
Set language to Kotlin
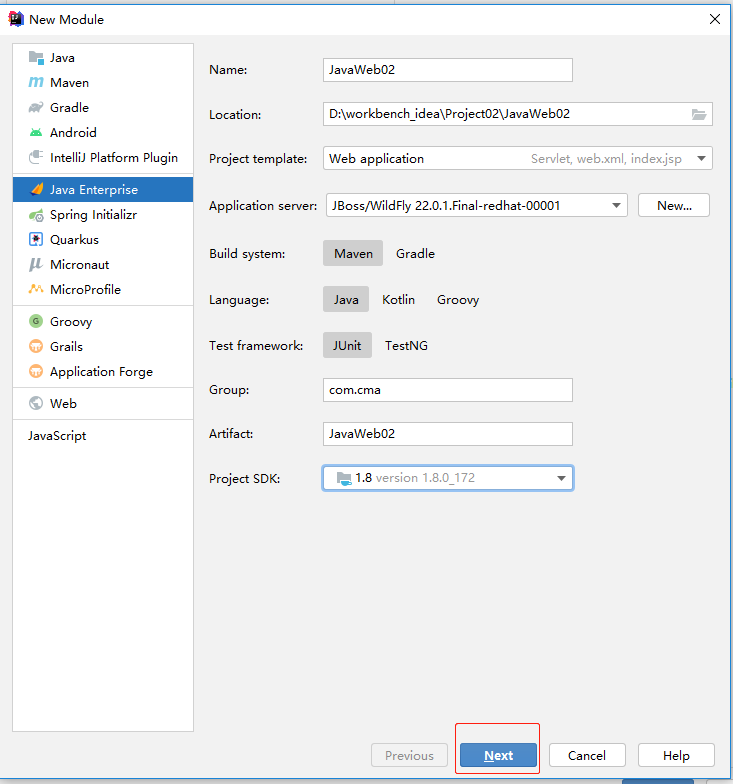click(398, 300)
